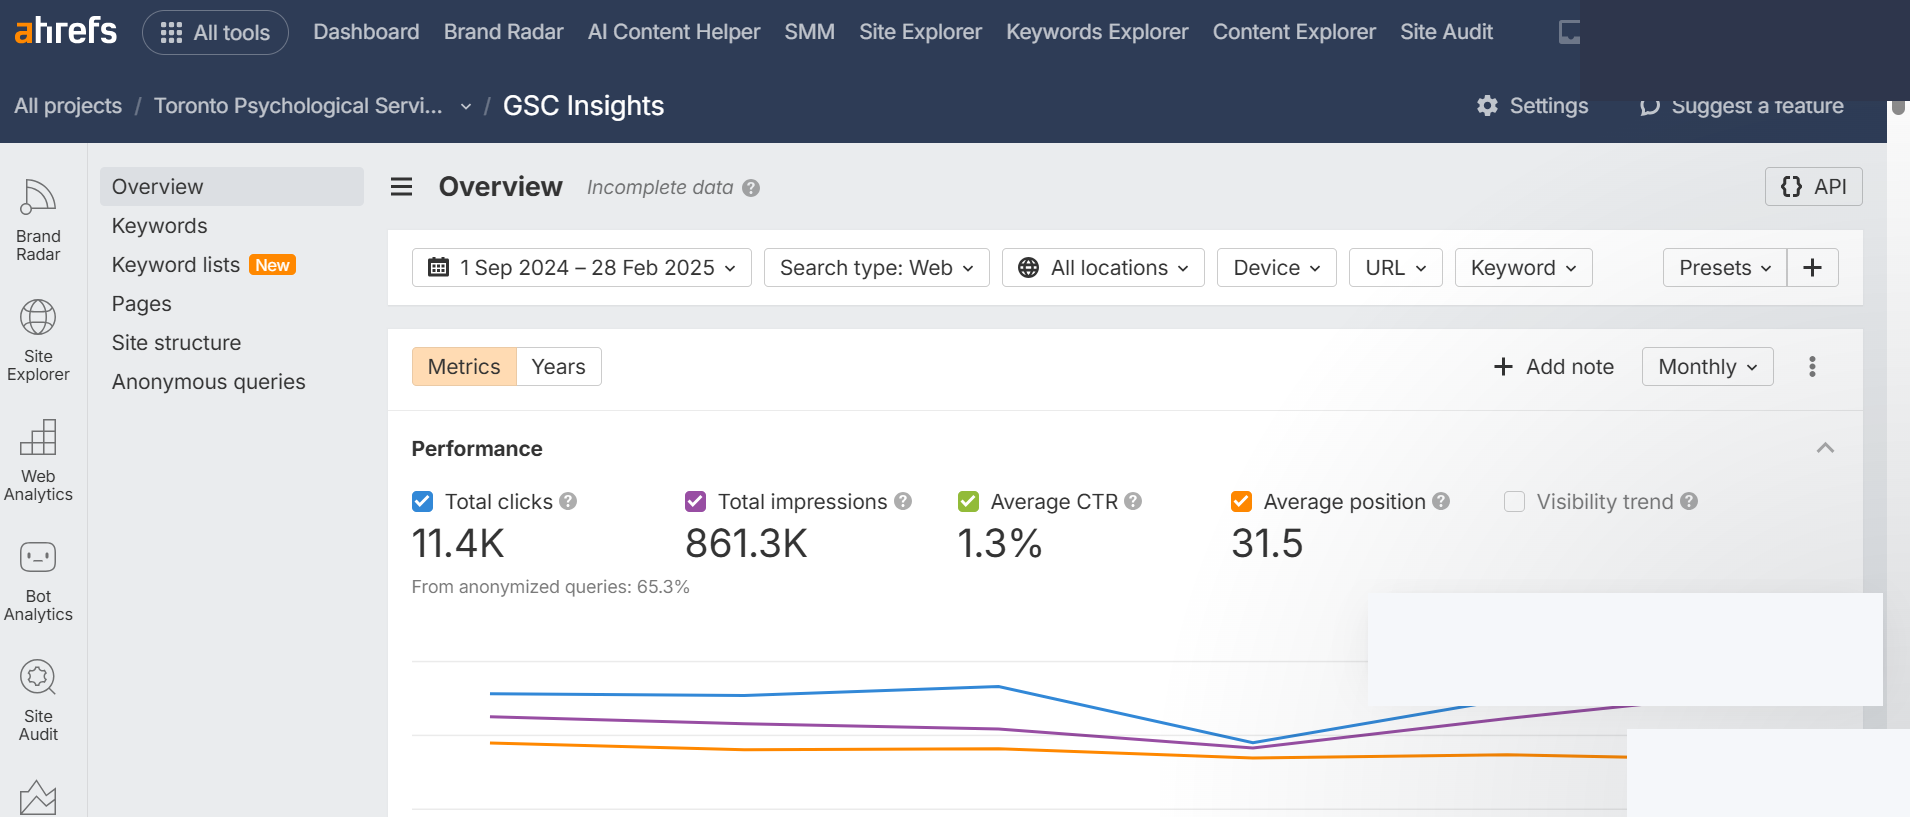Toggle the Total clicks checkbox
The width and height of the screenshot is (1910, 817).
pos(422,501)
